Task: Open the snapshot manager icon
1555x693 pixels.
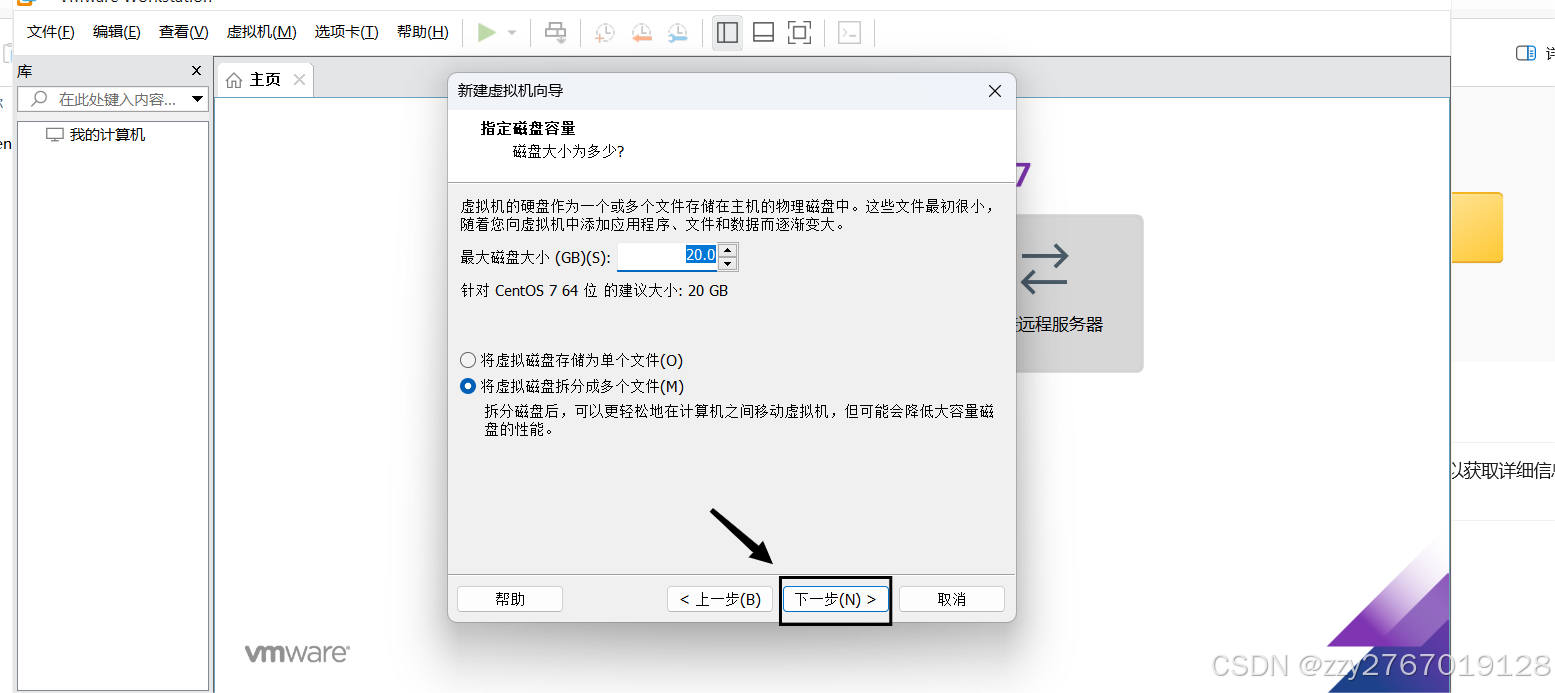Action: click(678, 33)
